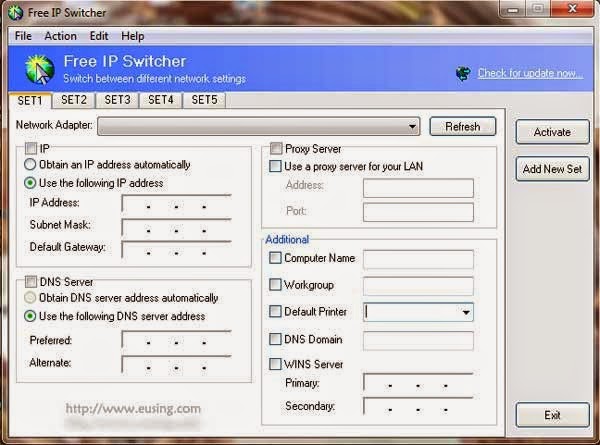Check the DNS Domain checkbox
600x445 pixels.
(275, 339)
